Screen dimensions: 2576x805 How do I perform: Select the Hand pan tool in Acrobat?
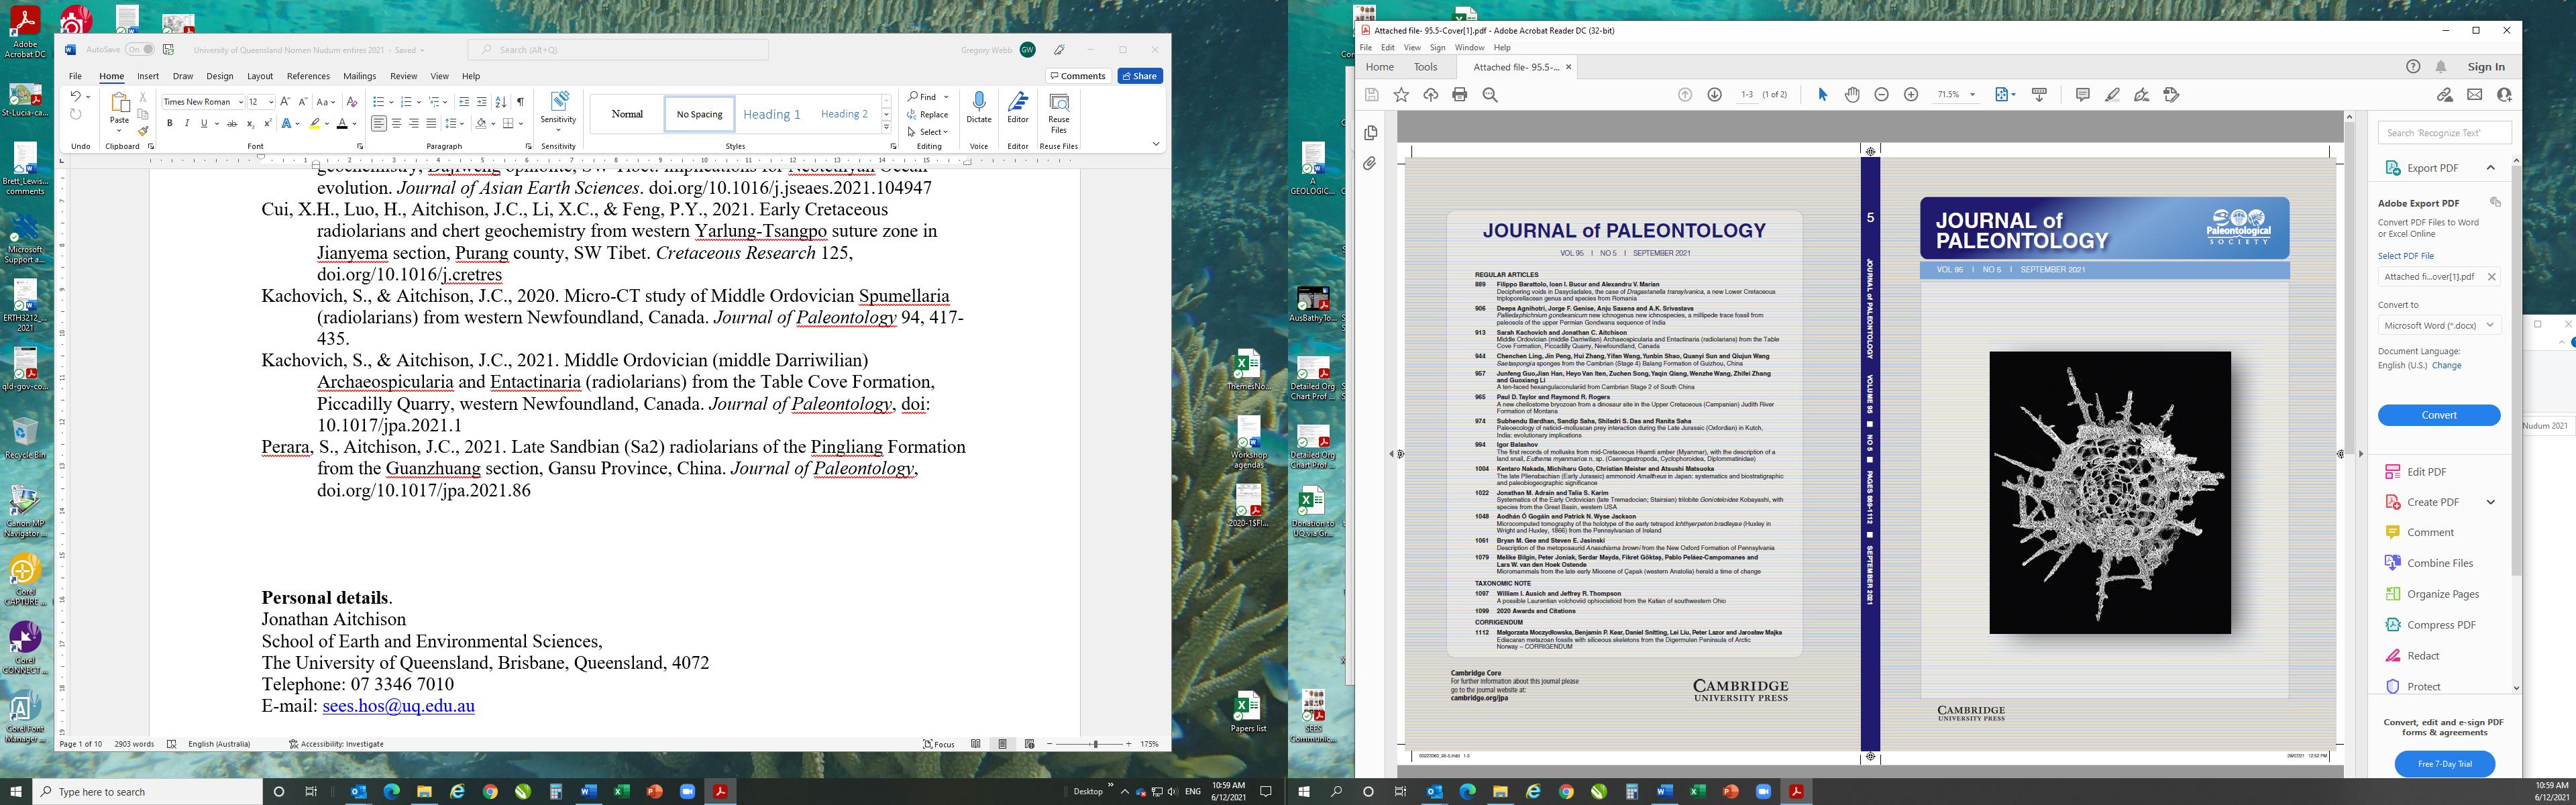tap(1852, 95)
